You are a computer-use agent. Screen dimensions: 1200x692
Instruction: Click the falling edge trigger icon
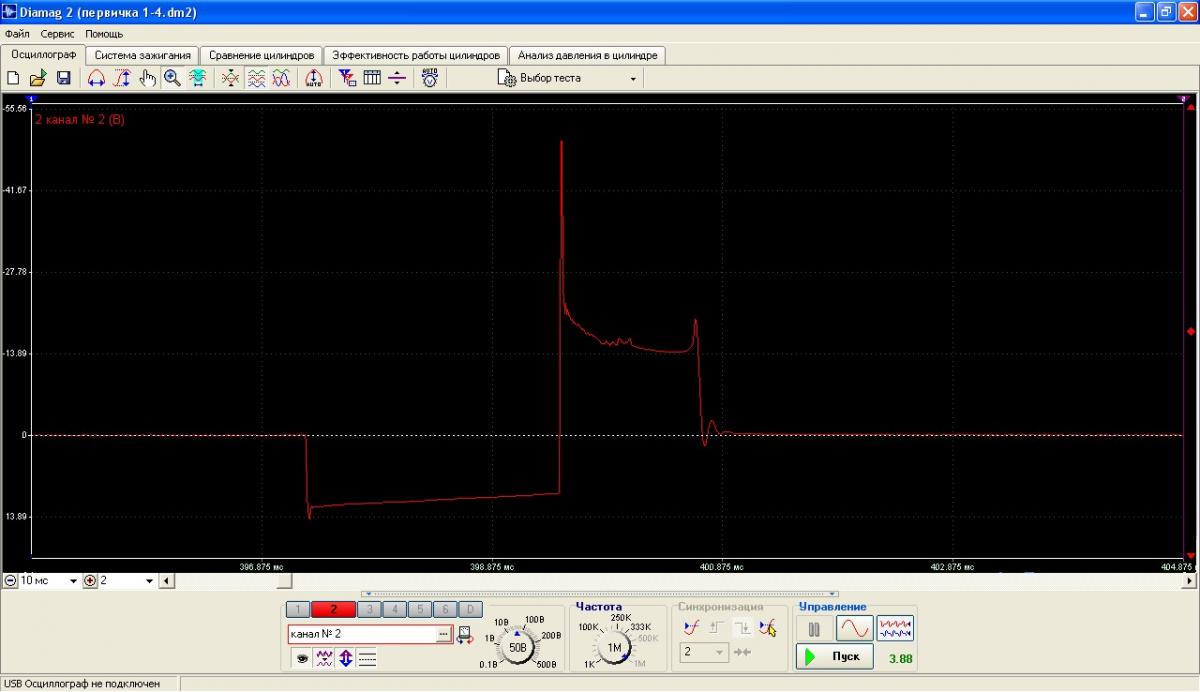[x=742, y=628]
